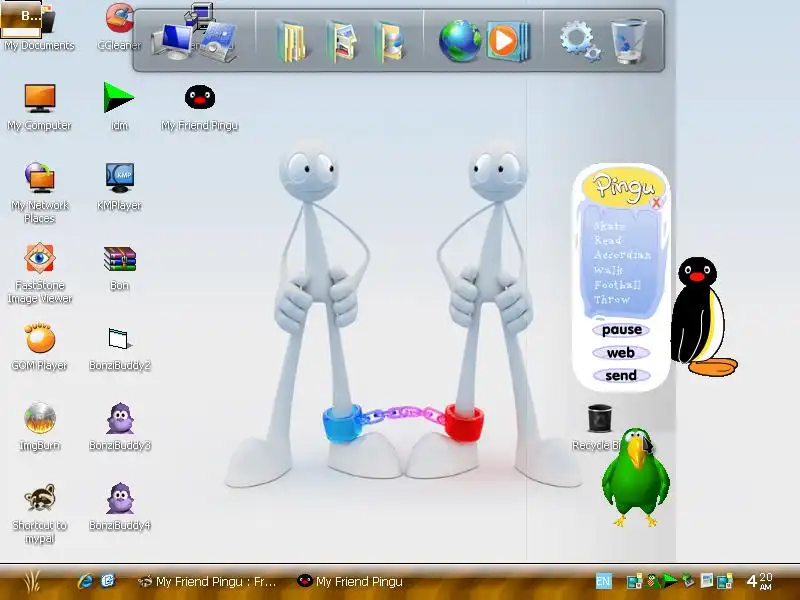Open the glass recycle bin in dock
800x600 pixels.
click(629, 41)
